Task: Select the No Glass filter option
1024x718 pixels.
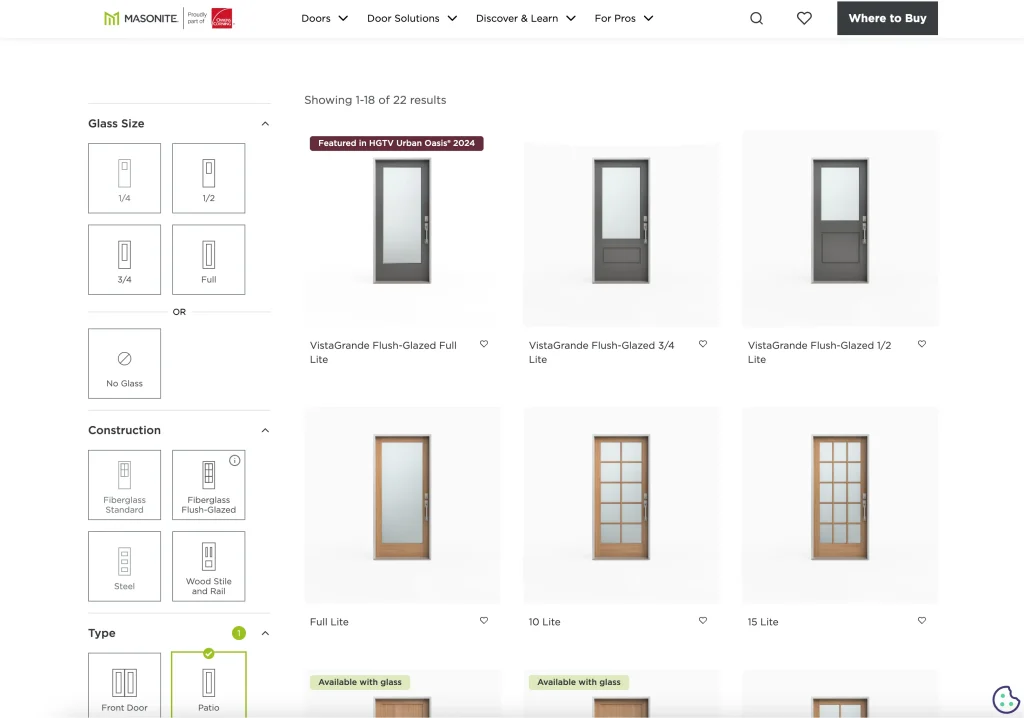Action: click(x=124, y=363)
